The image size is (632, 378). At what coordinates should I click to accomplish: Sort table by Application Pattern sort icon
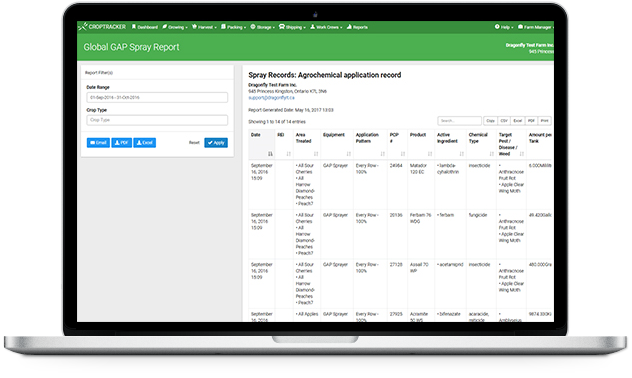pyautogui.click(x=383, y=154)
